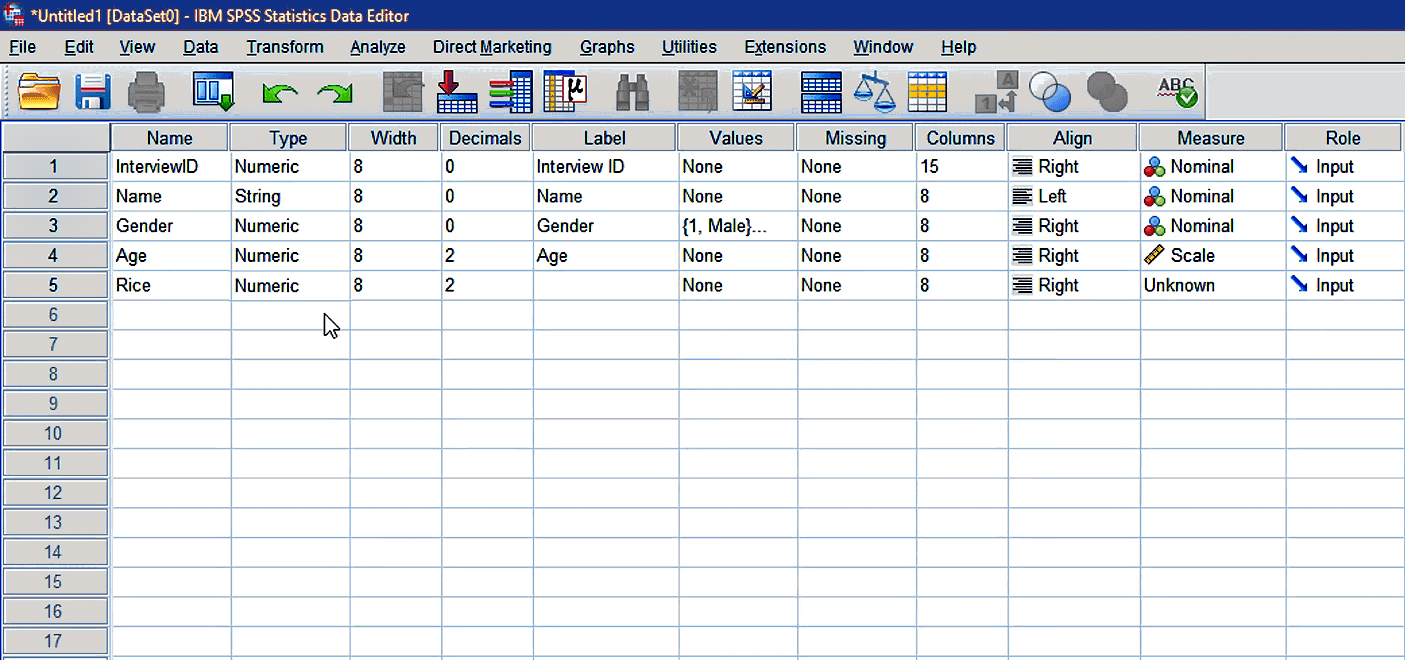Open the Analyze menu

tap(377, 47)
